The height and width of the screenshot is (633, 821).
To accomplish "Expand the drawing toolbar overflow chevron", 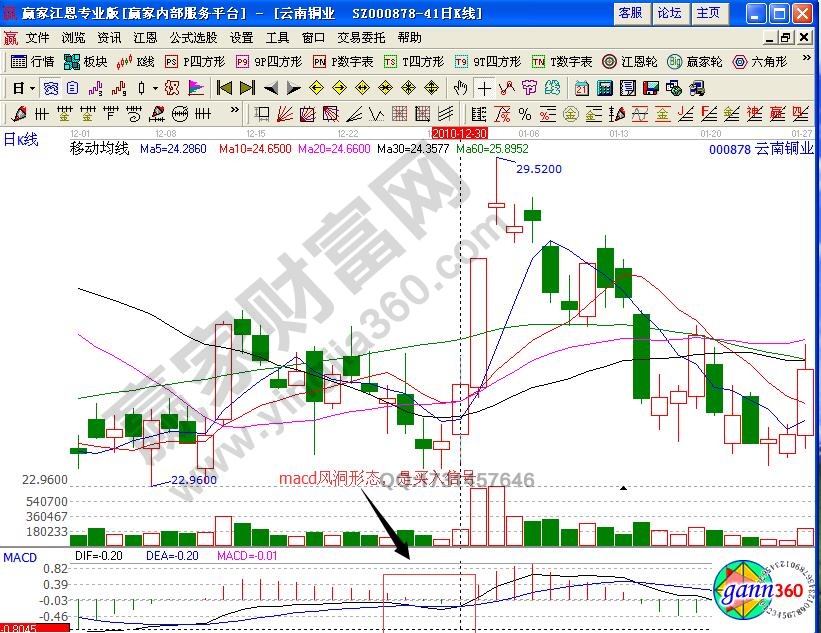I will (x=235, y=110).
